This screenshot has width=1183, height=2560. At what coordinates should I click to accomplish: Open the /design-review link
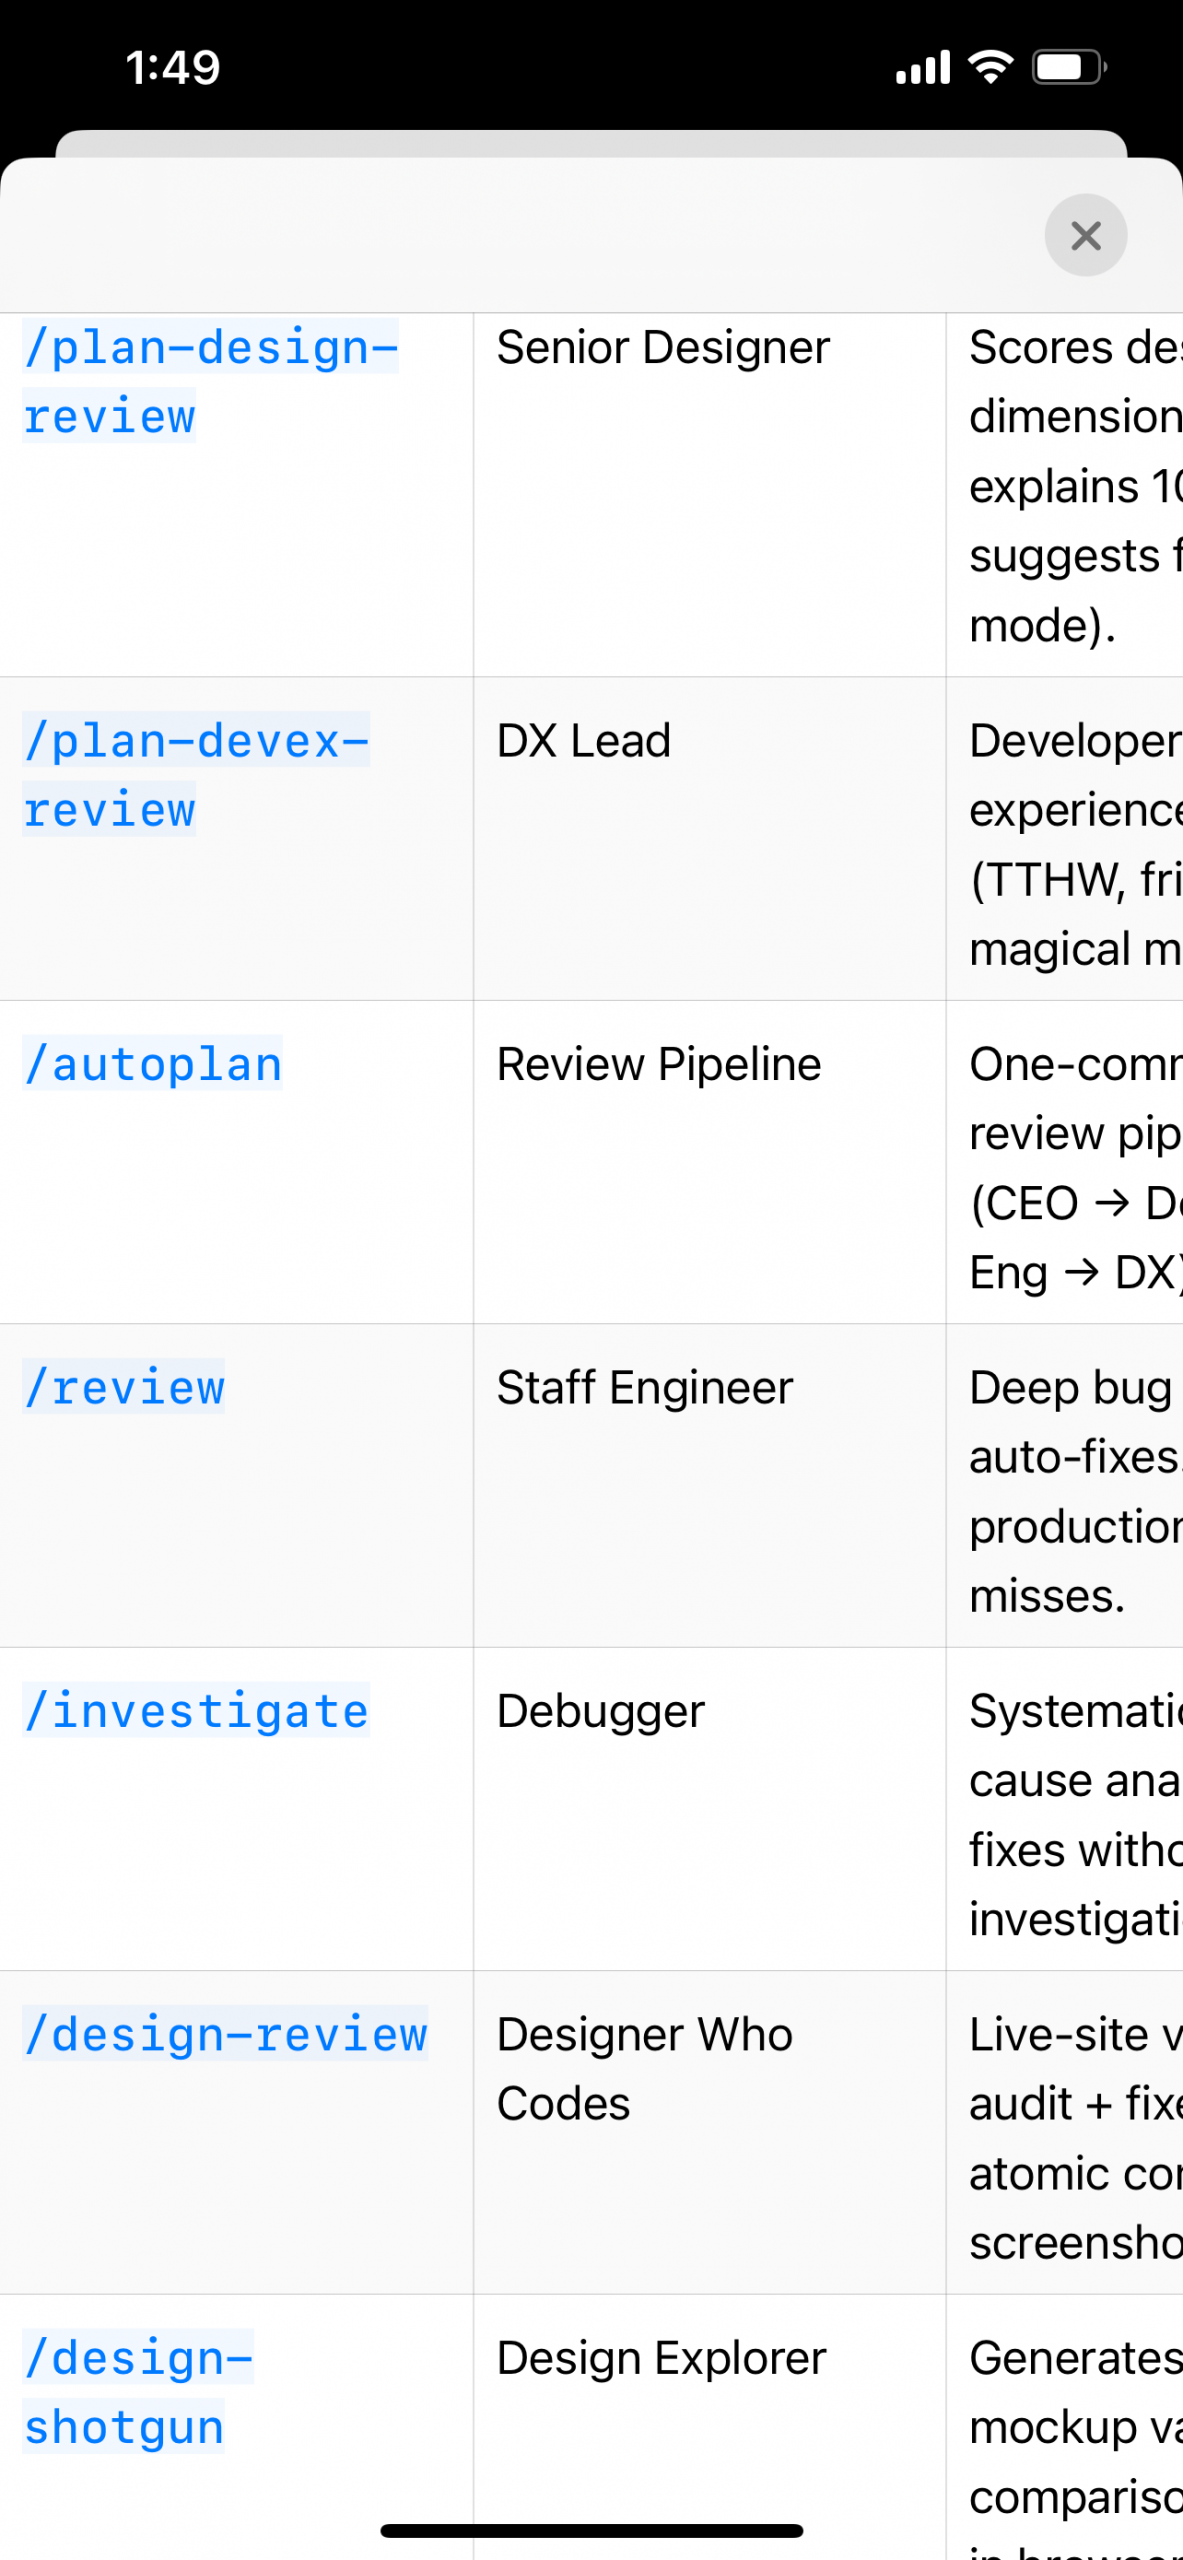[x=226, y=2033]
